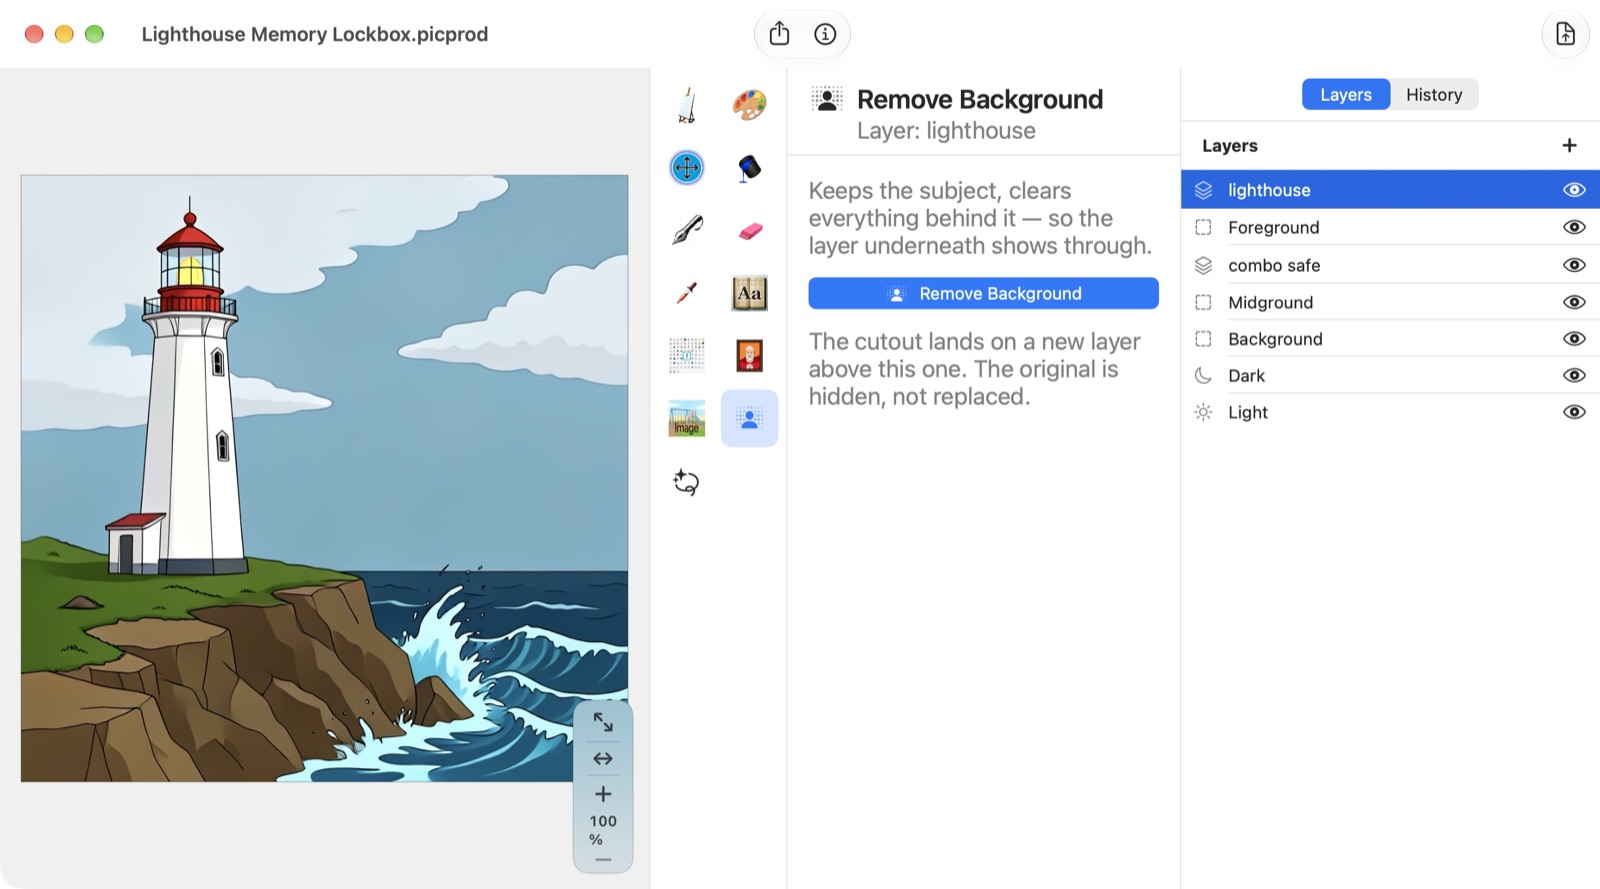Click the Dark layer's moon icon
The image size is (1600, 889).
1203,375
